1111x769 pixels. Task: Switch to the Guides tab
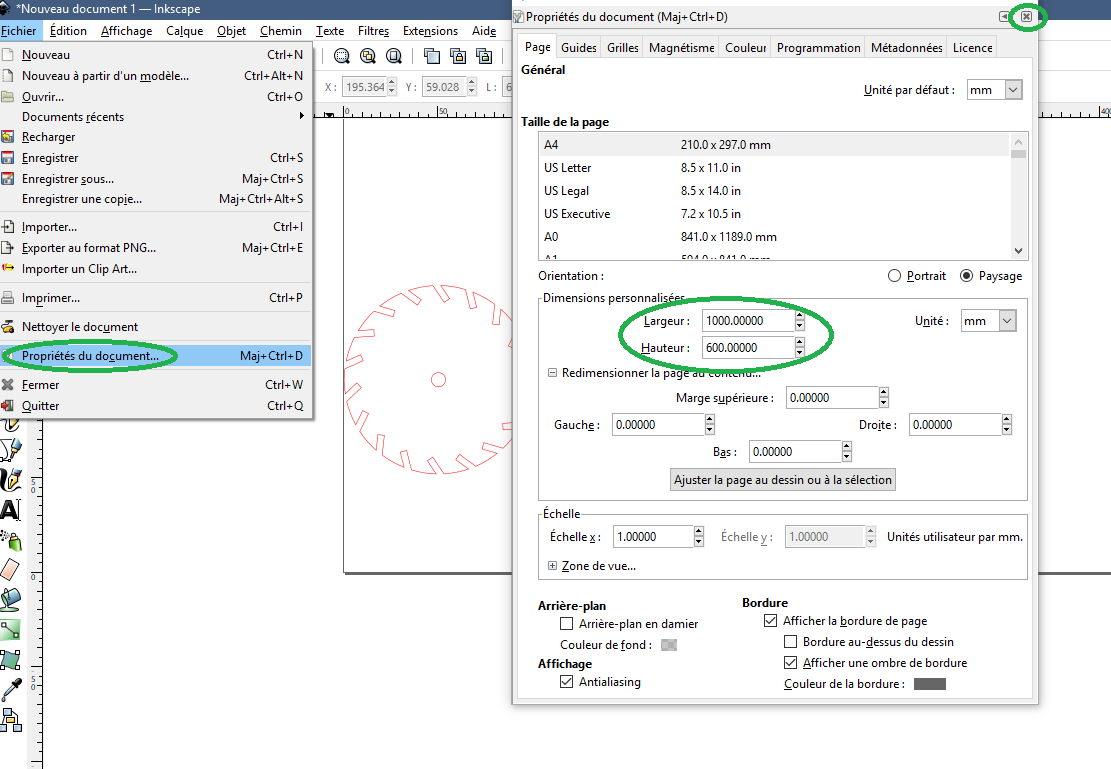coord(579,47)
